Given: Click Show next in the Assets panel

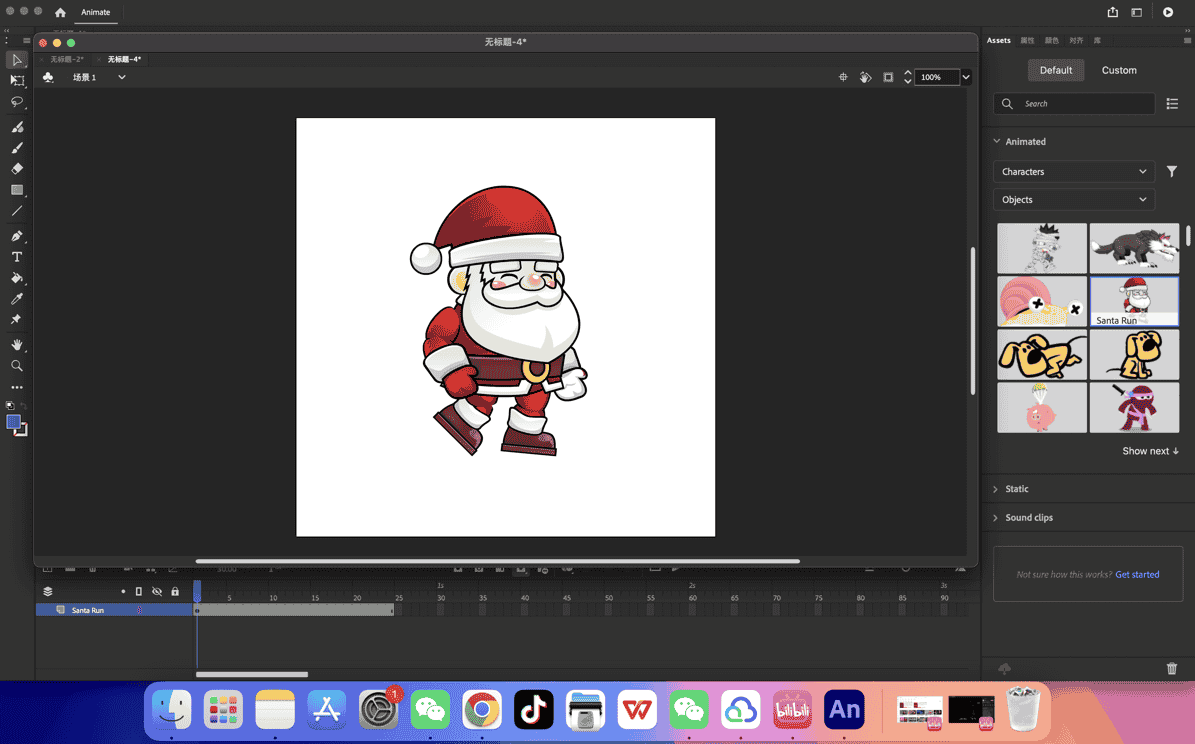Looking at the screenshot, I should [1150, 451].
